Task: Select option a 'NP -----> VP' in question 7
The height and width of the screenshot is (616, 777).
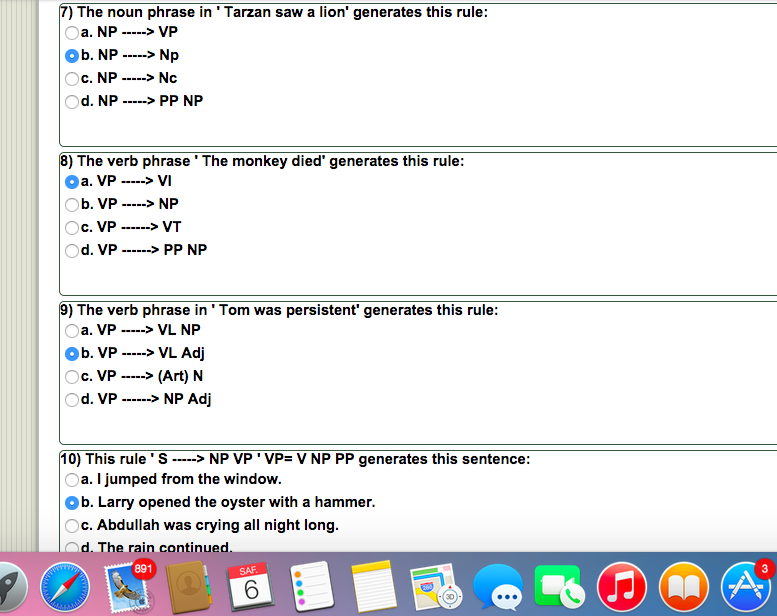Action: coord(72,33)
